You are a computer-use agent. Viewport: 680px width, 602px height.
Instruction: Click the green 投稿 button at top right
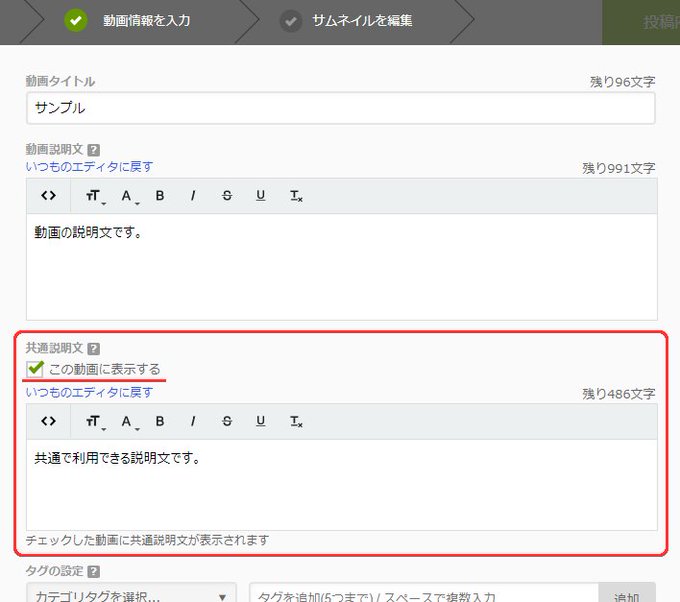coord(641,22)
